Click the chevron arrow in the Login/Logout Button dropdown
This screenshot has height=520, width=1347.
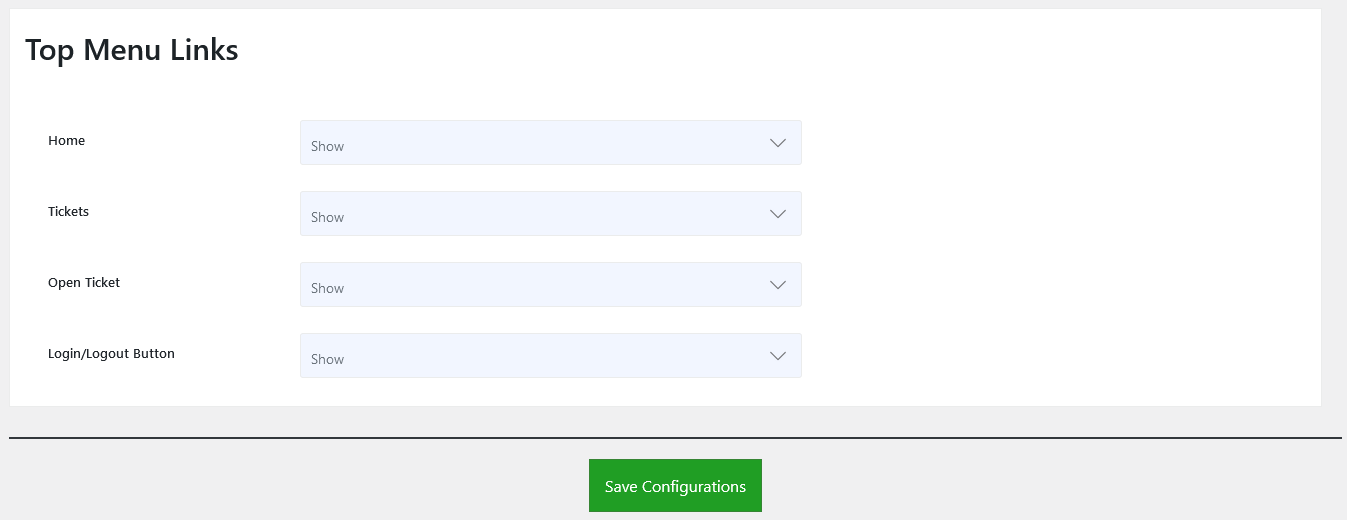click(x=778, y=356)
